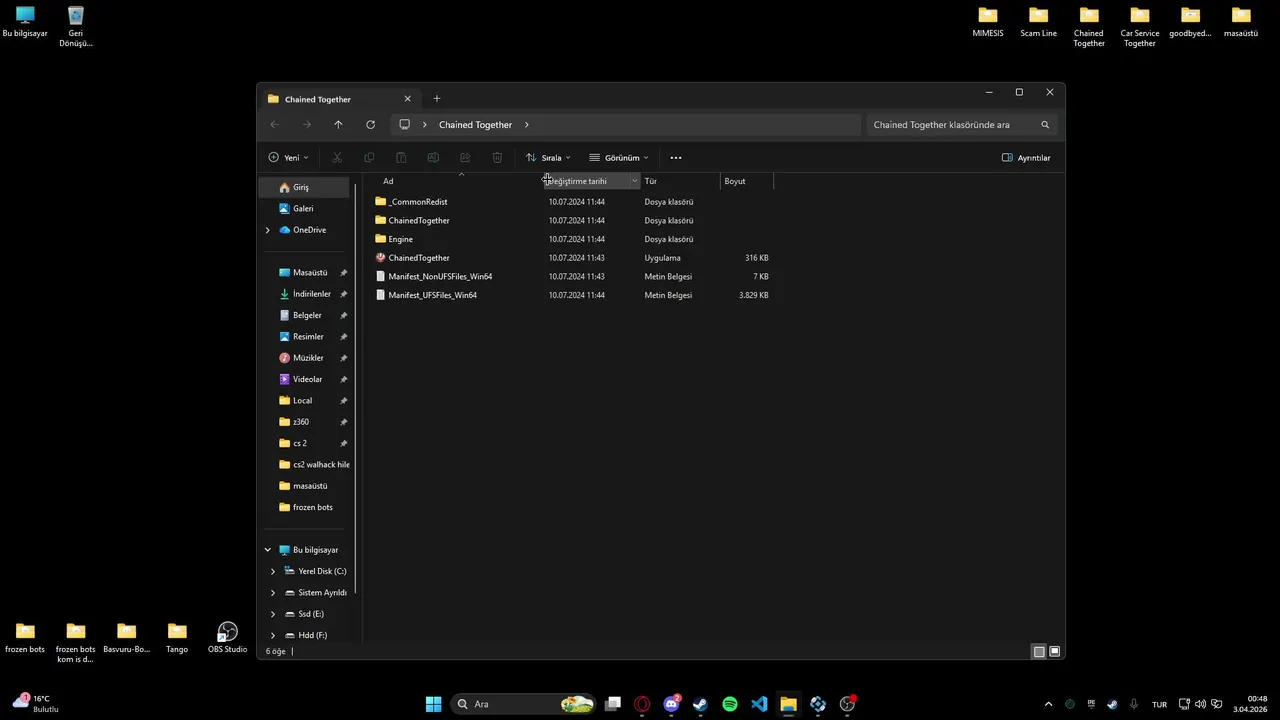
Task: Toggle the Ayrıntılar details pane
Action: pyautogui.click(x=1026, y=158)
